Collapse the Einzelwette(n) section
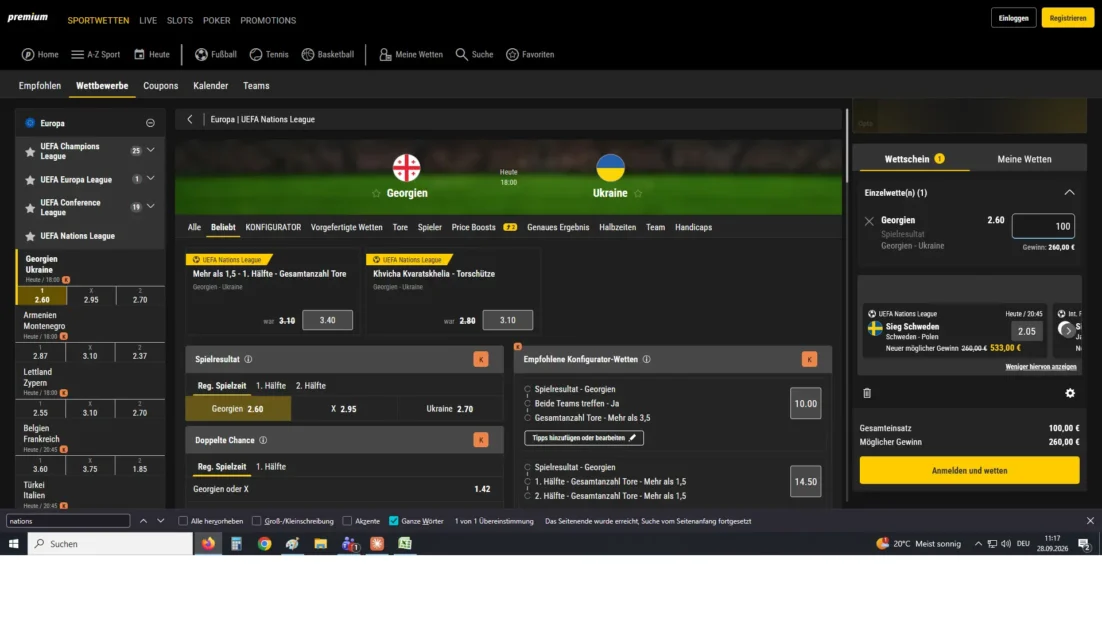 [x=1069, y=193]
